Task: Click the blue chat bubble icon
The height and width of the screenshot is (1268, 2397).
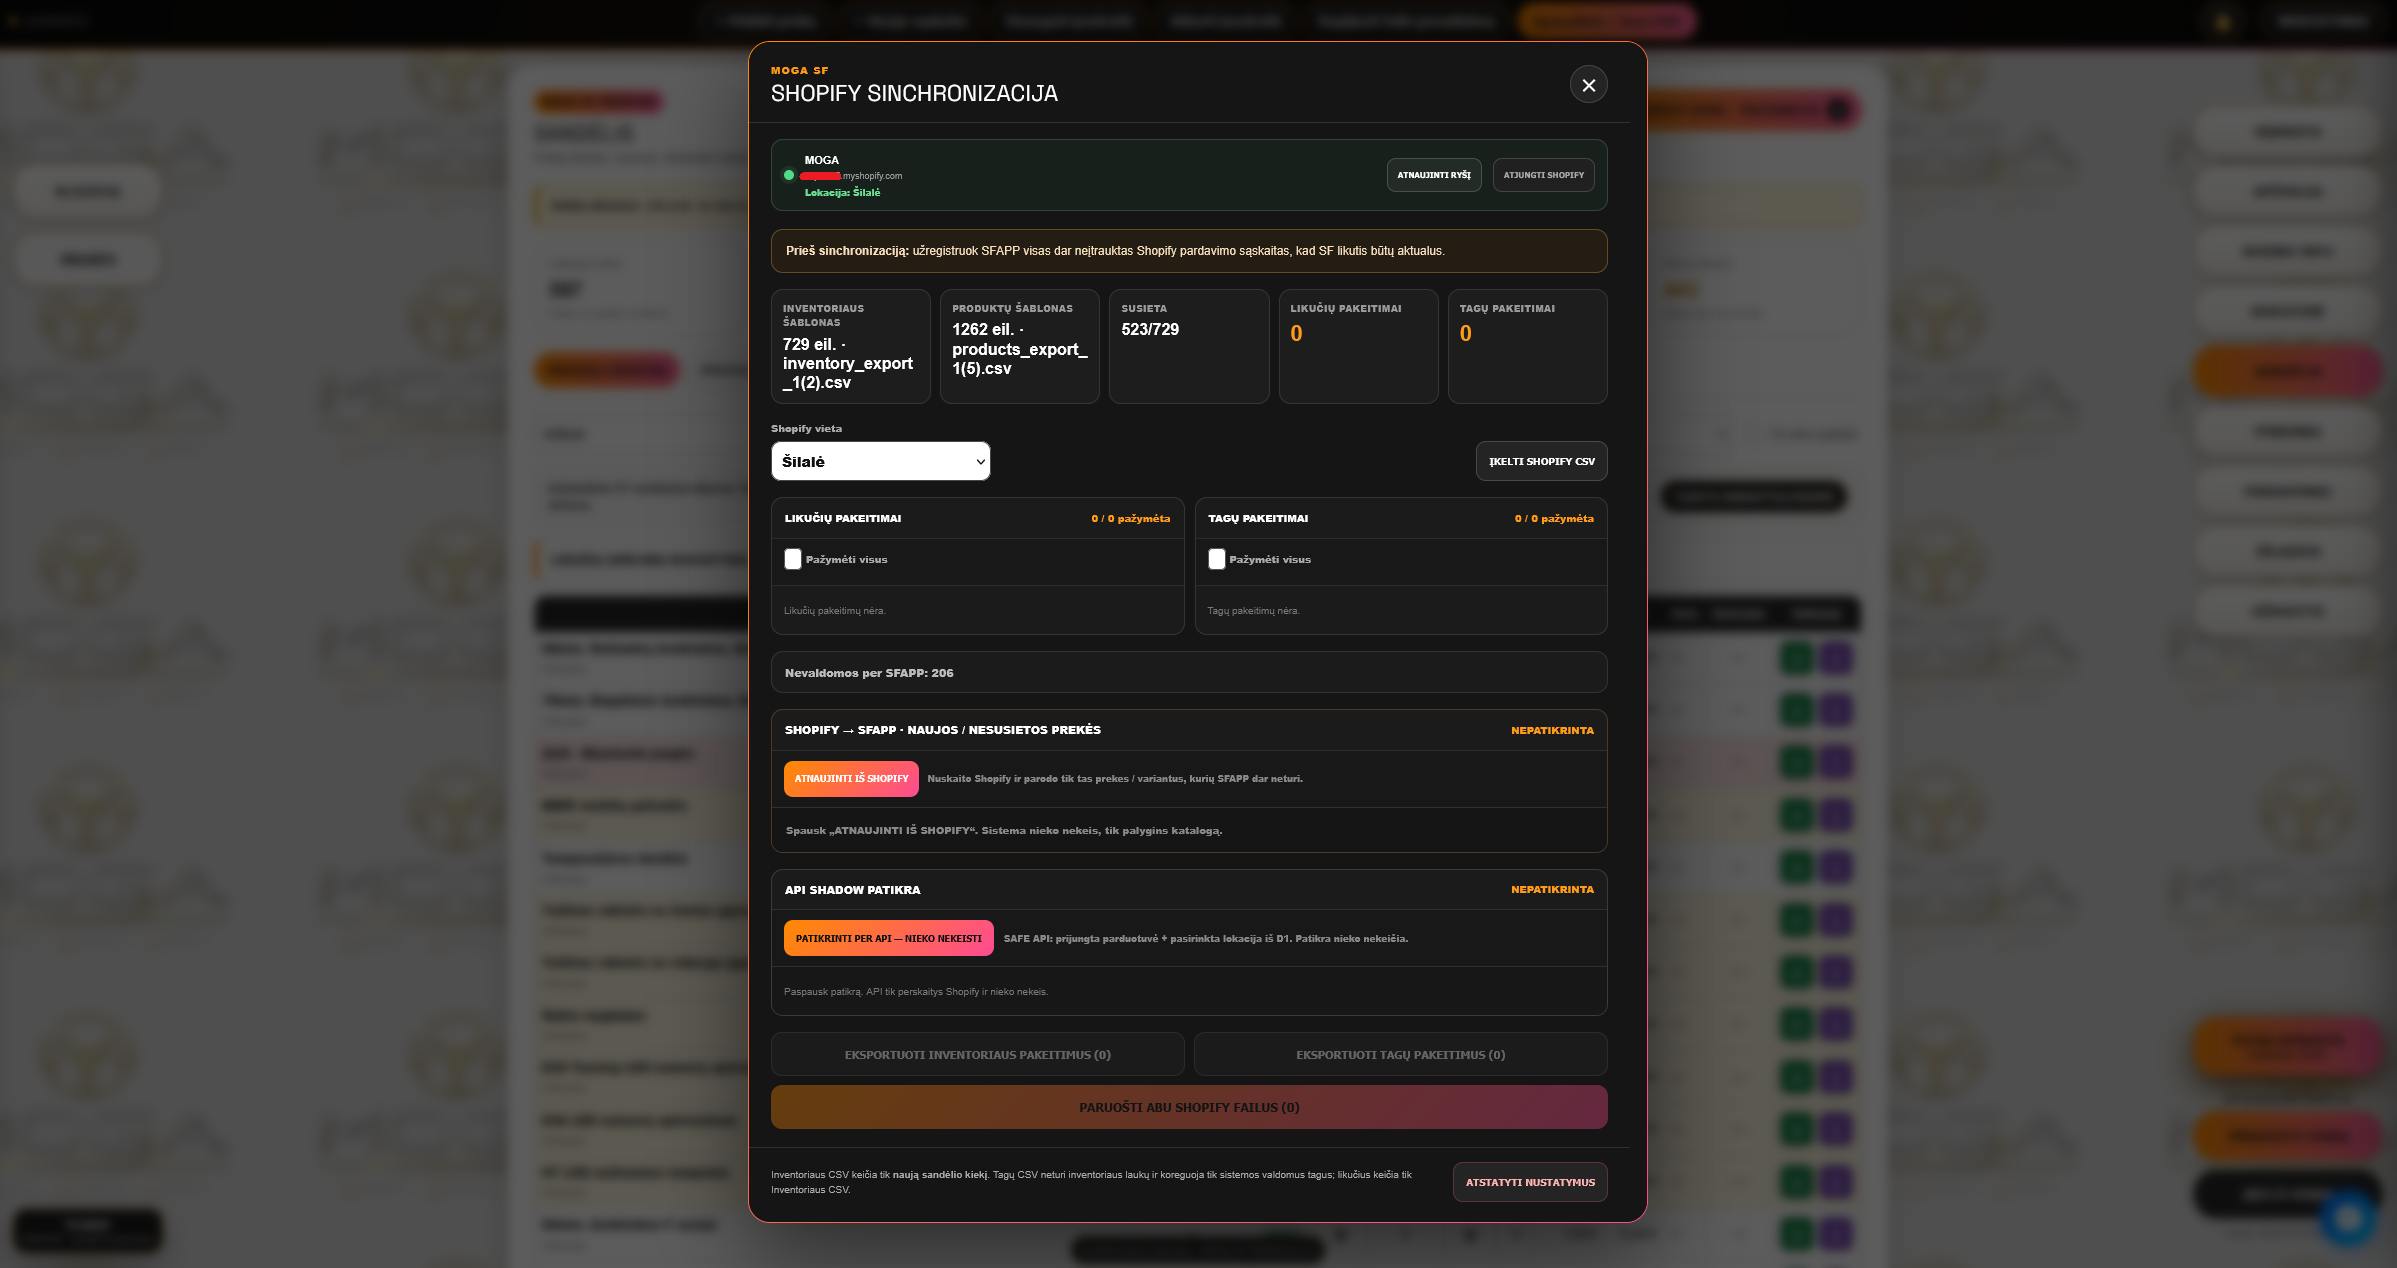Action: (2348, 1218)
